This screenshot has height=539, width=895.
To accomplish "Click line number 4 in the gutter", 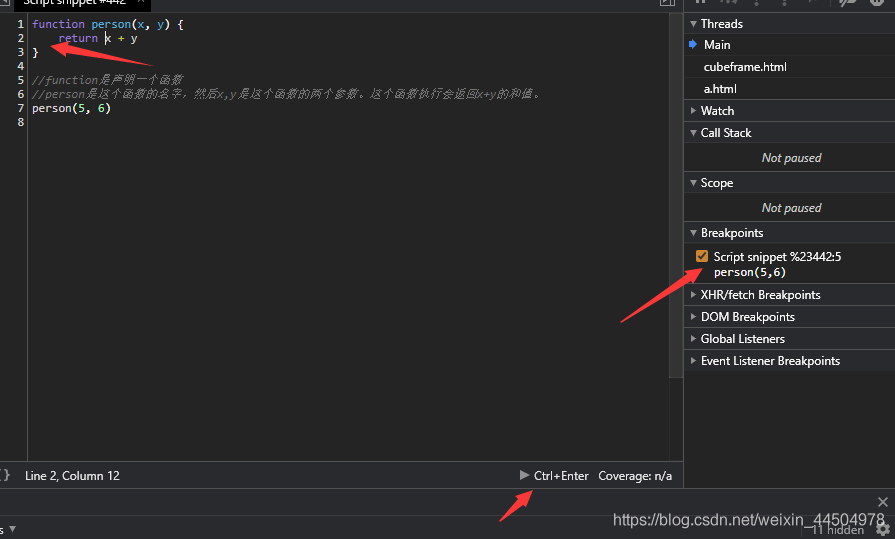I will click(21, 66).
